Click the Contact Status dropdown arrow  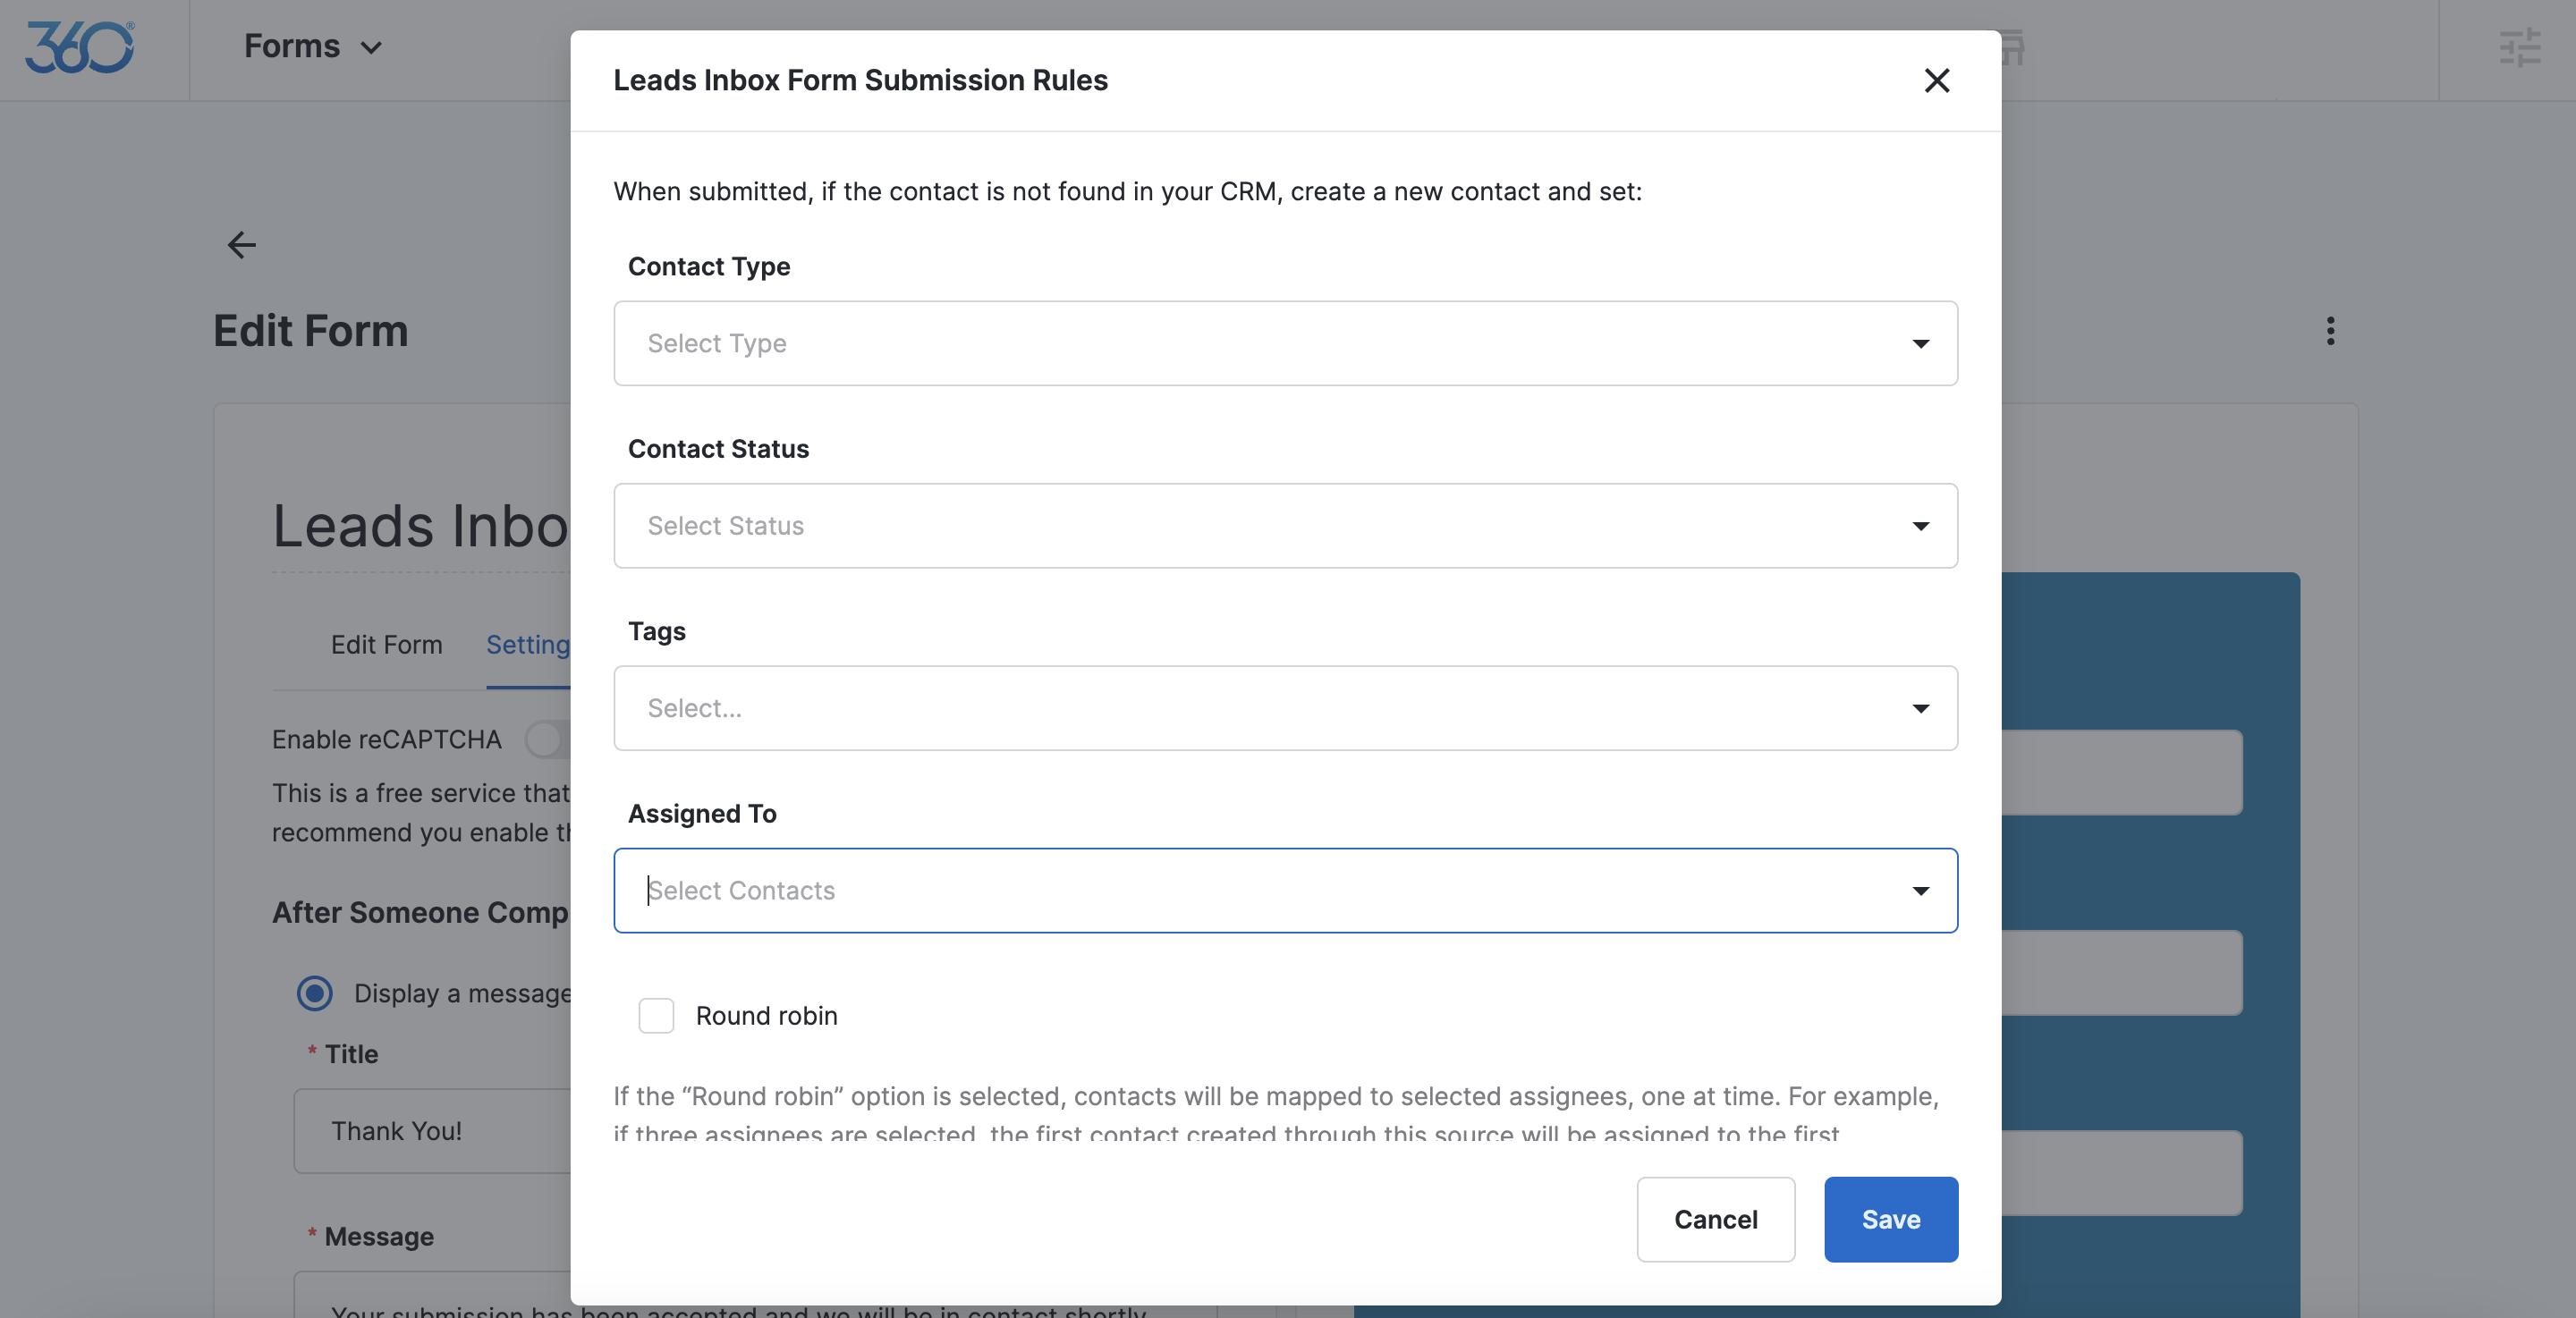1920,526
